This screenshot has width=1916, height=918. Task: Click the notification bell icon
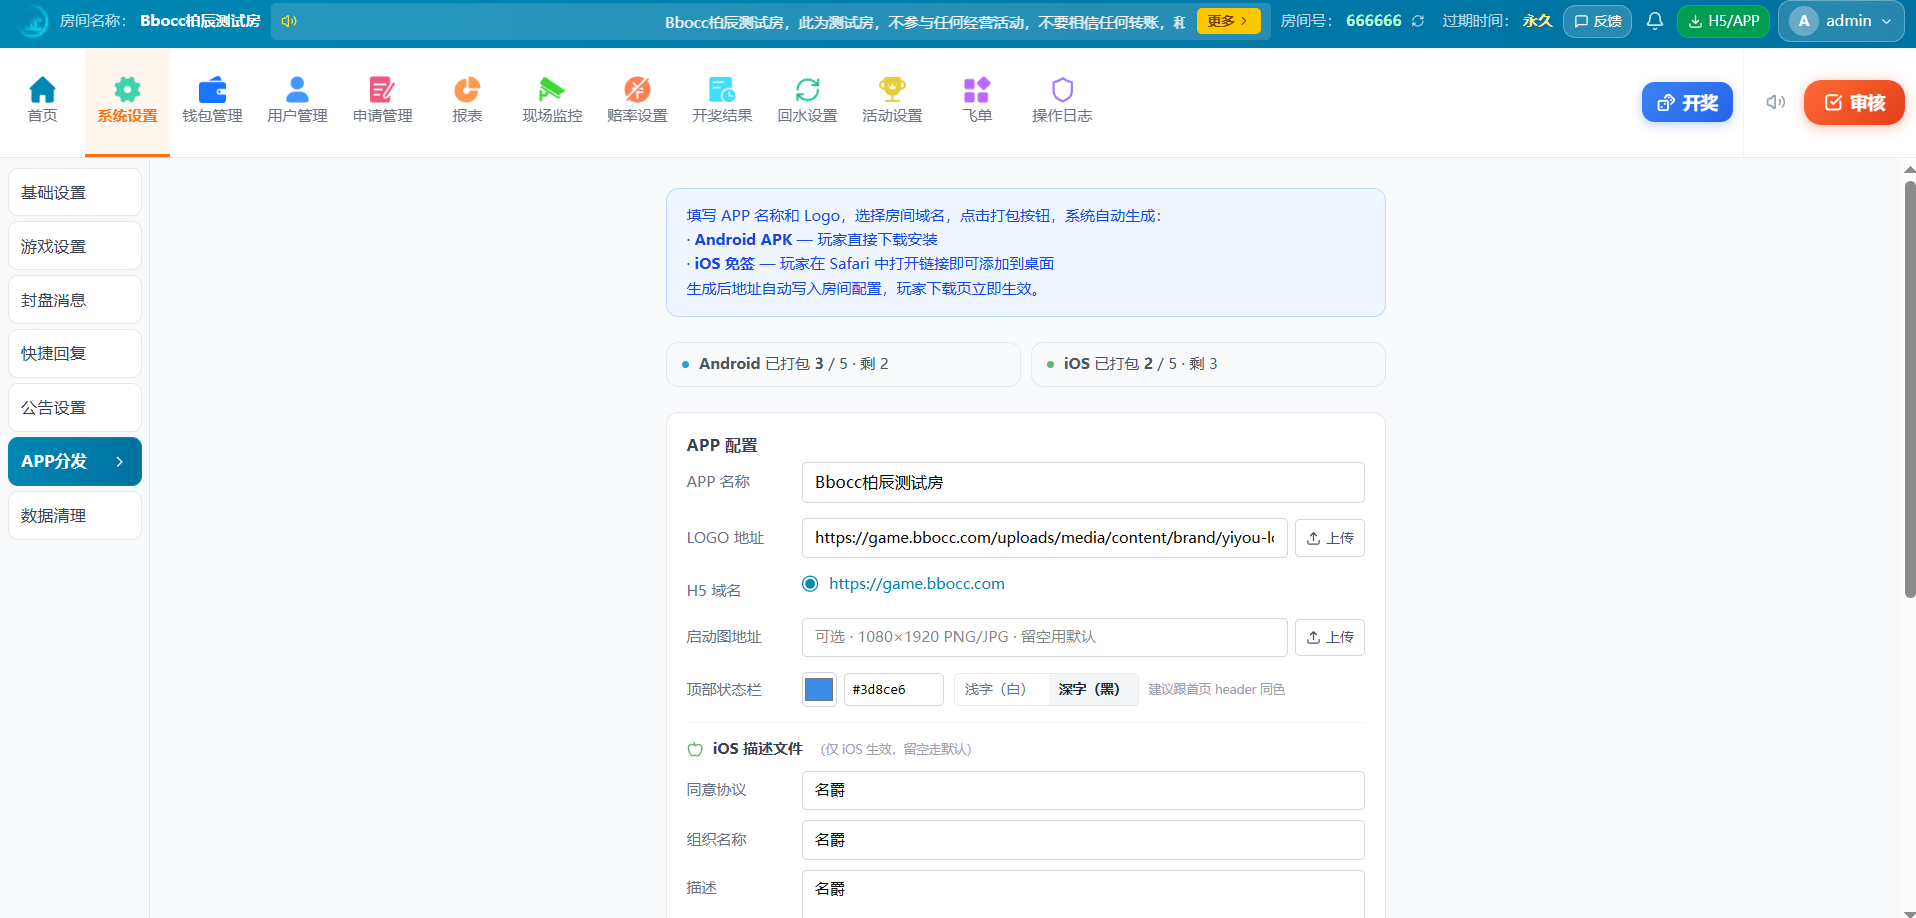[x=1655, y=21]
